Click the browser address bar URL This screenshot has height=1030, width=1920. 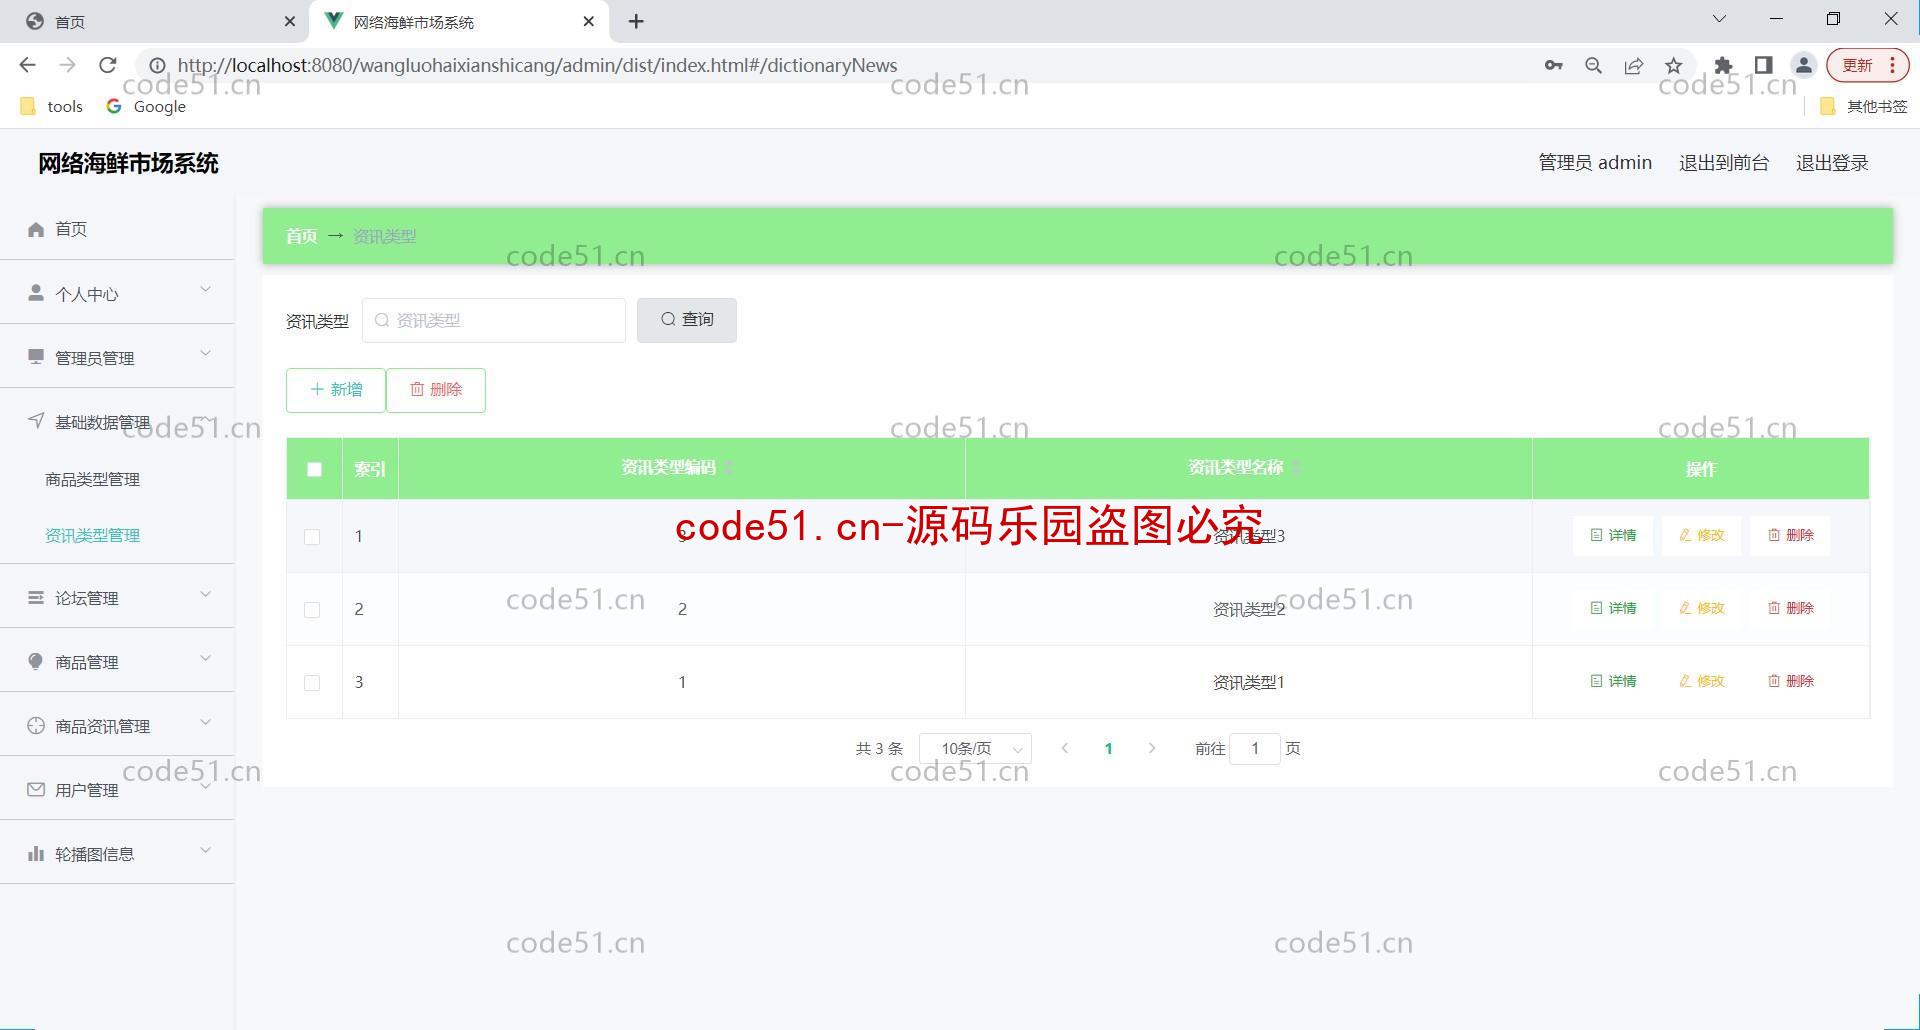(537, 65)
